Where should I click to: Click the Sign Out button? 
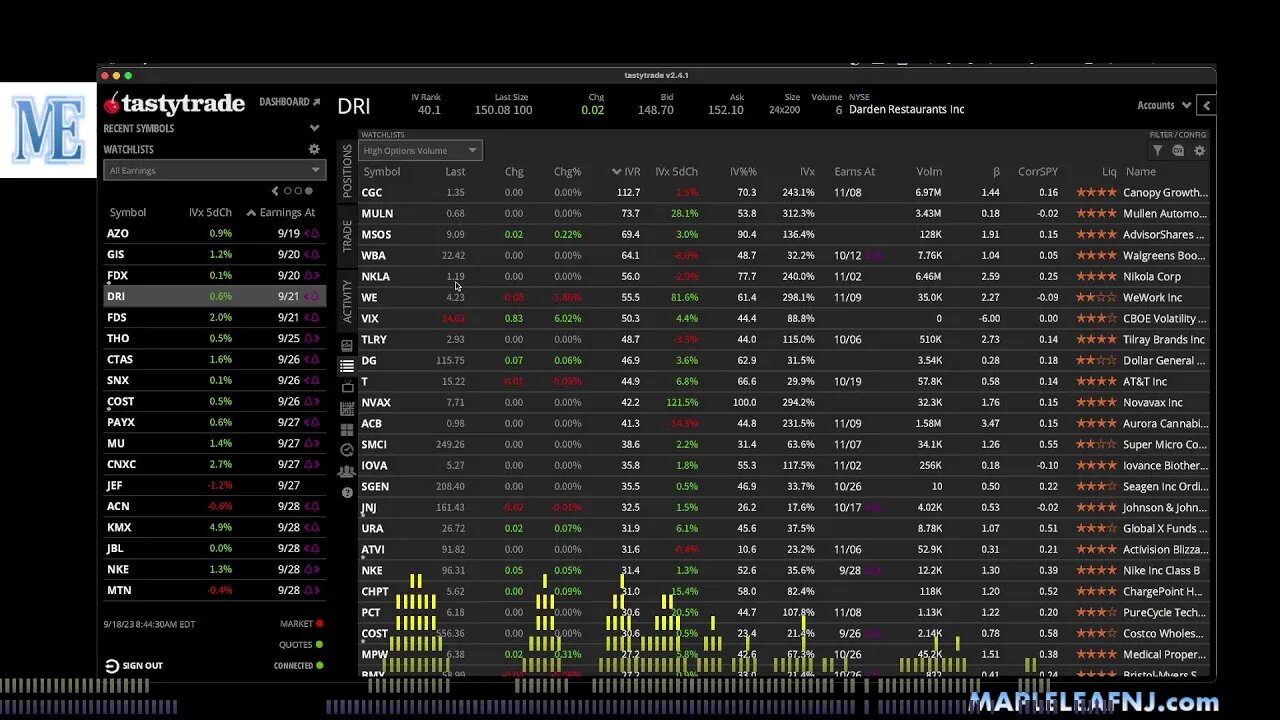click(x=134, y=666)
